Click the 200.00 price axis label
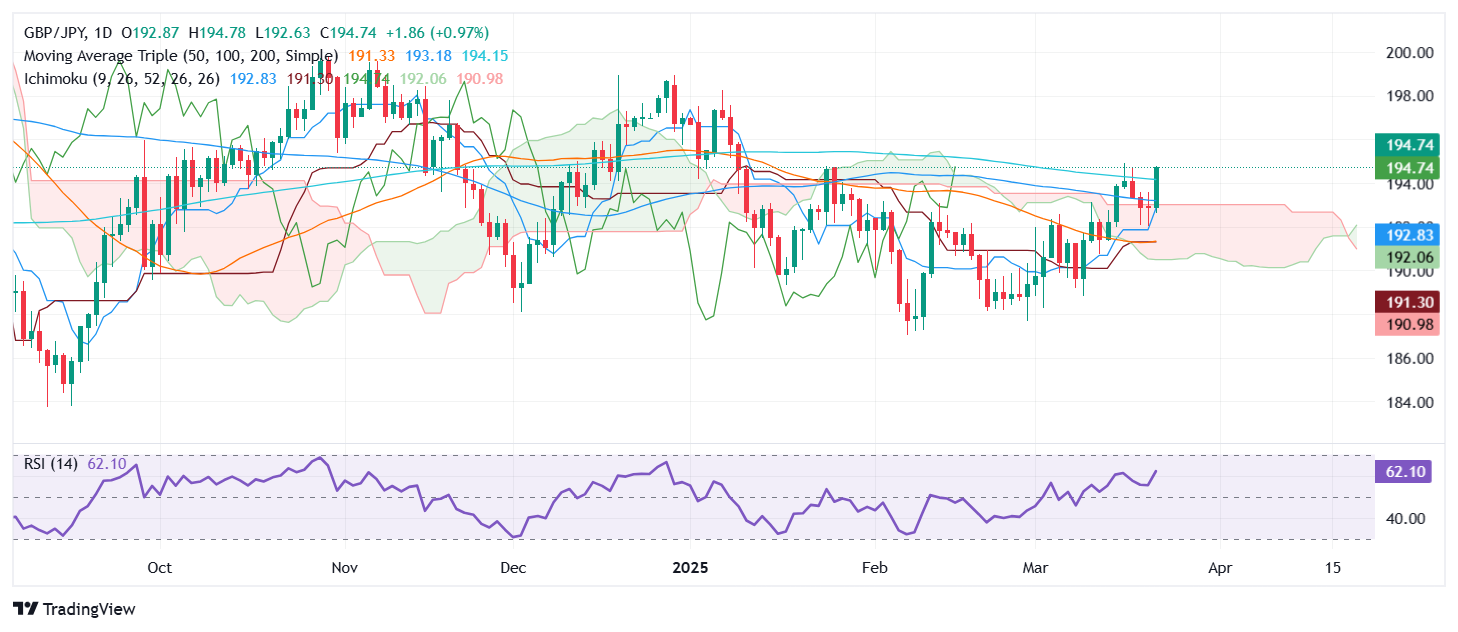Screen dimensions: 1458x632 [x=1408, y=52]
